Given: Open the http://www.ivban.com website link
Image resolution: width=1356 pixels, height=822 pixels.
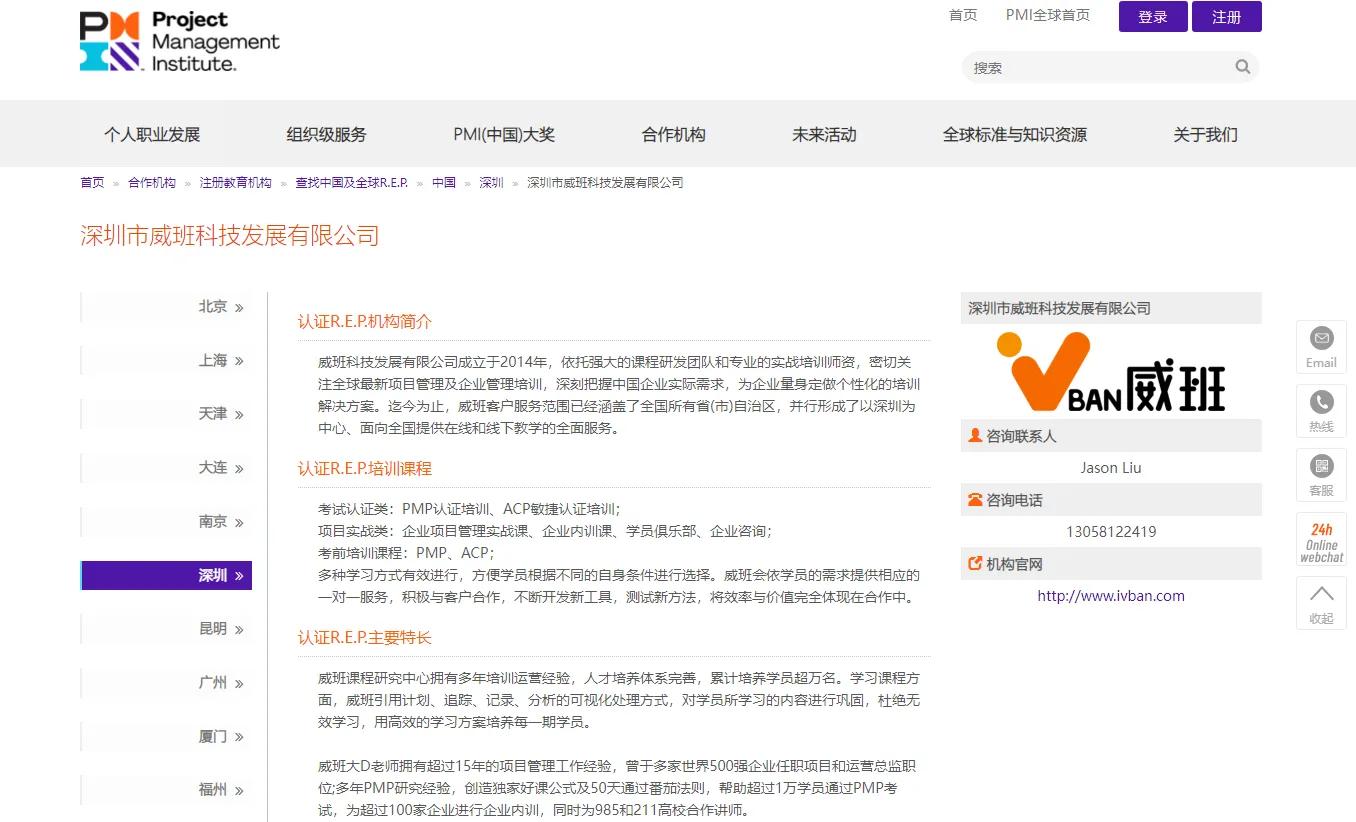Looking at the screenshot, I should tap(1111, 595).
